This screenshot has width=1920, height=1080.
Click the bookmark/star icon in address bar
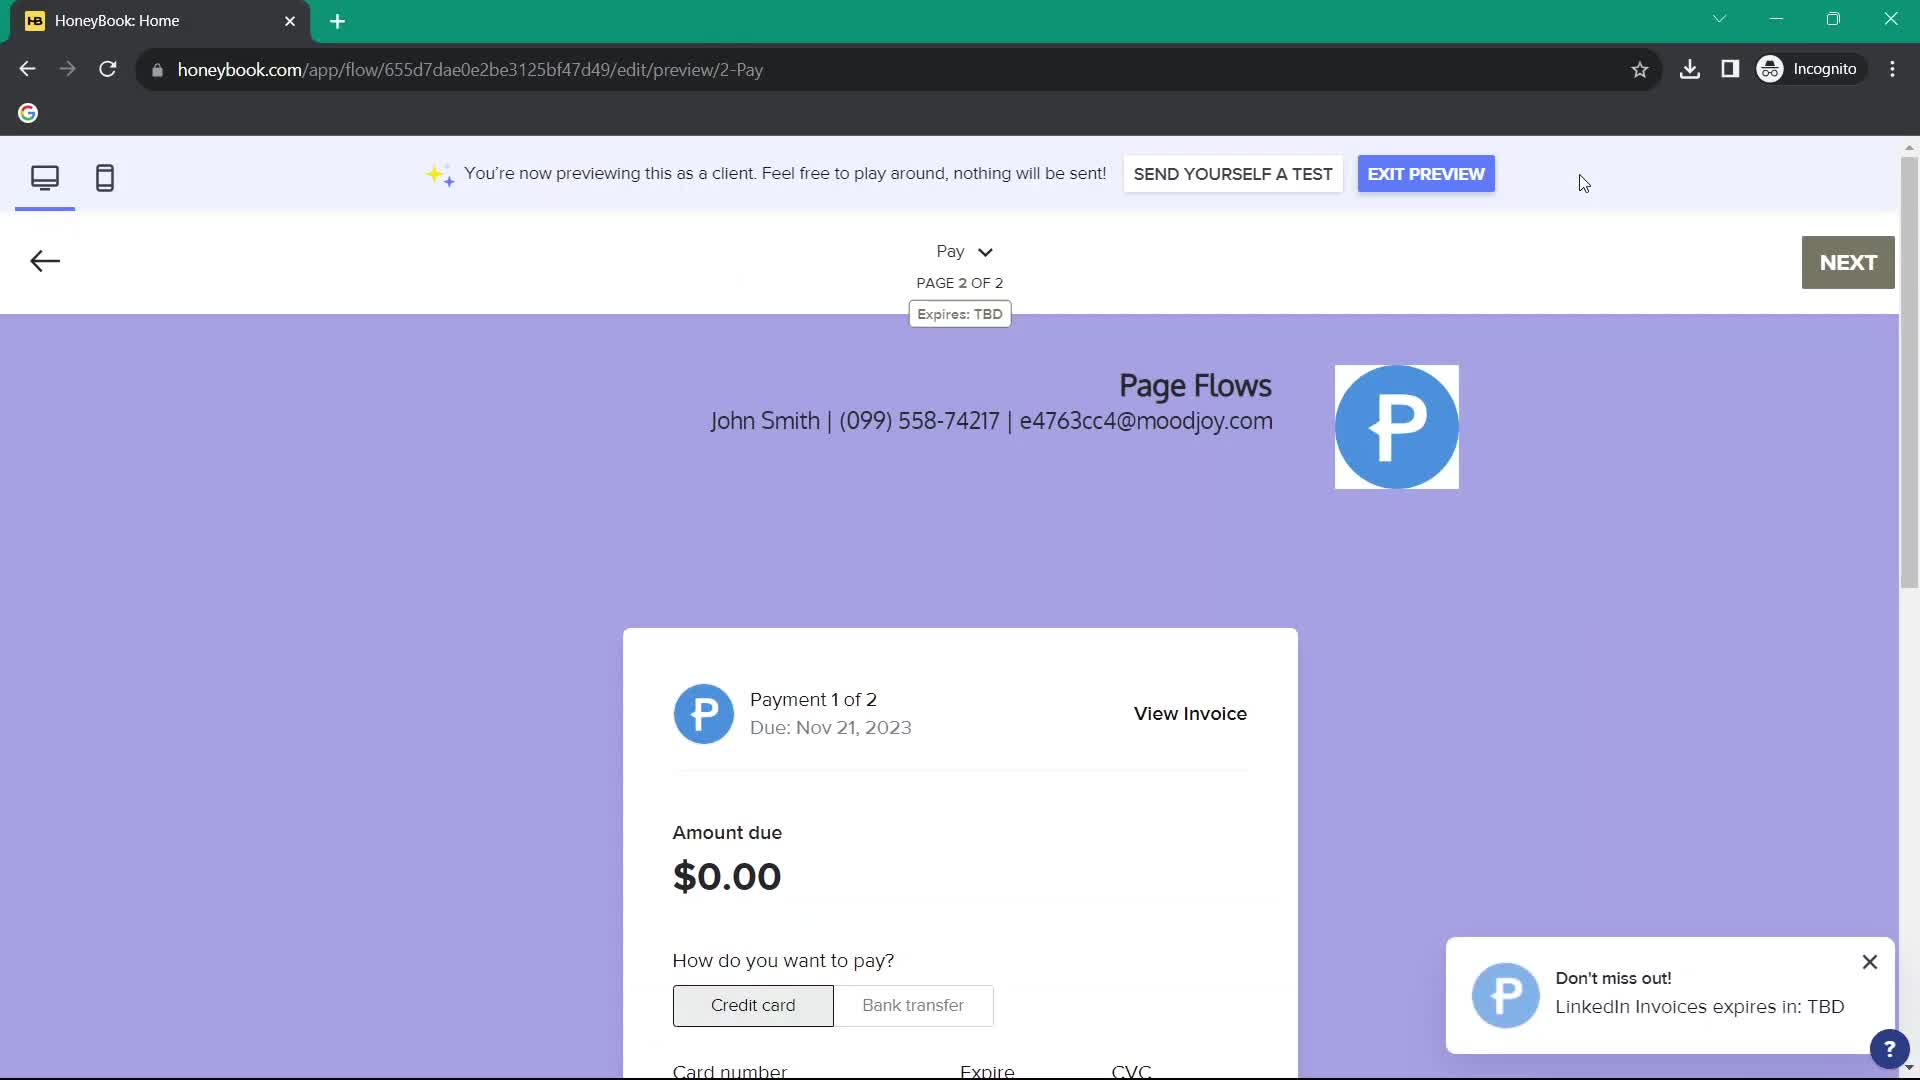[1640, 70]
